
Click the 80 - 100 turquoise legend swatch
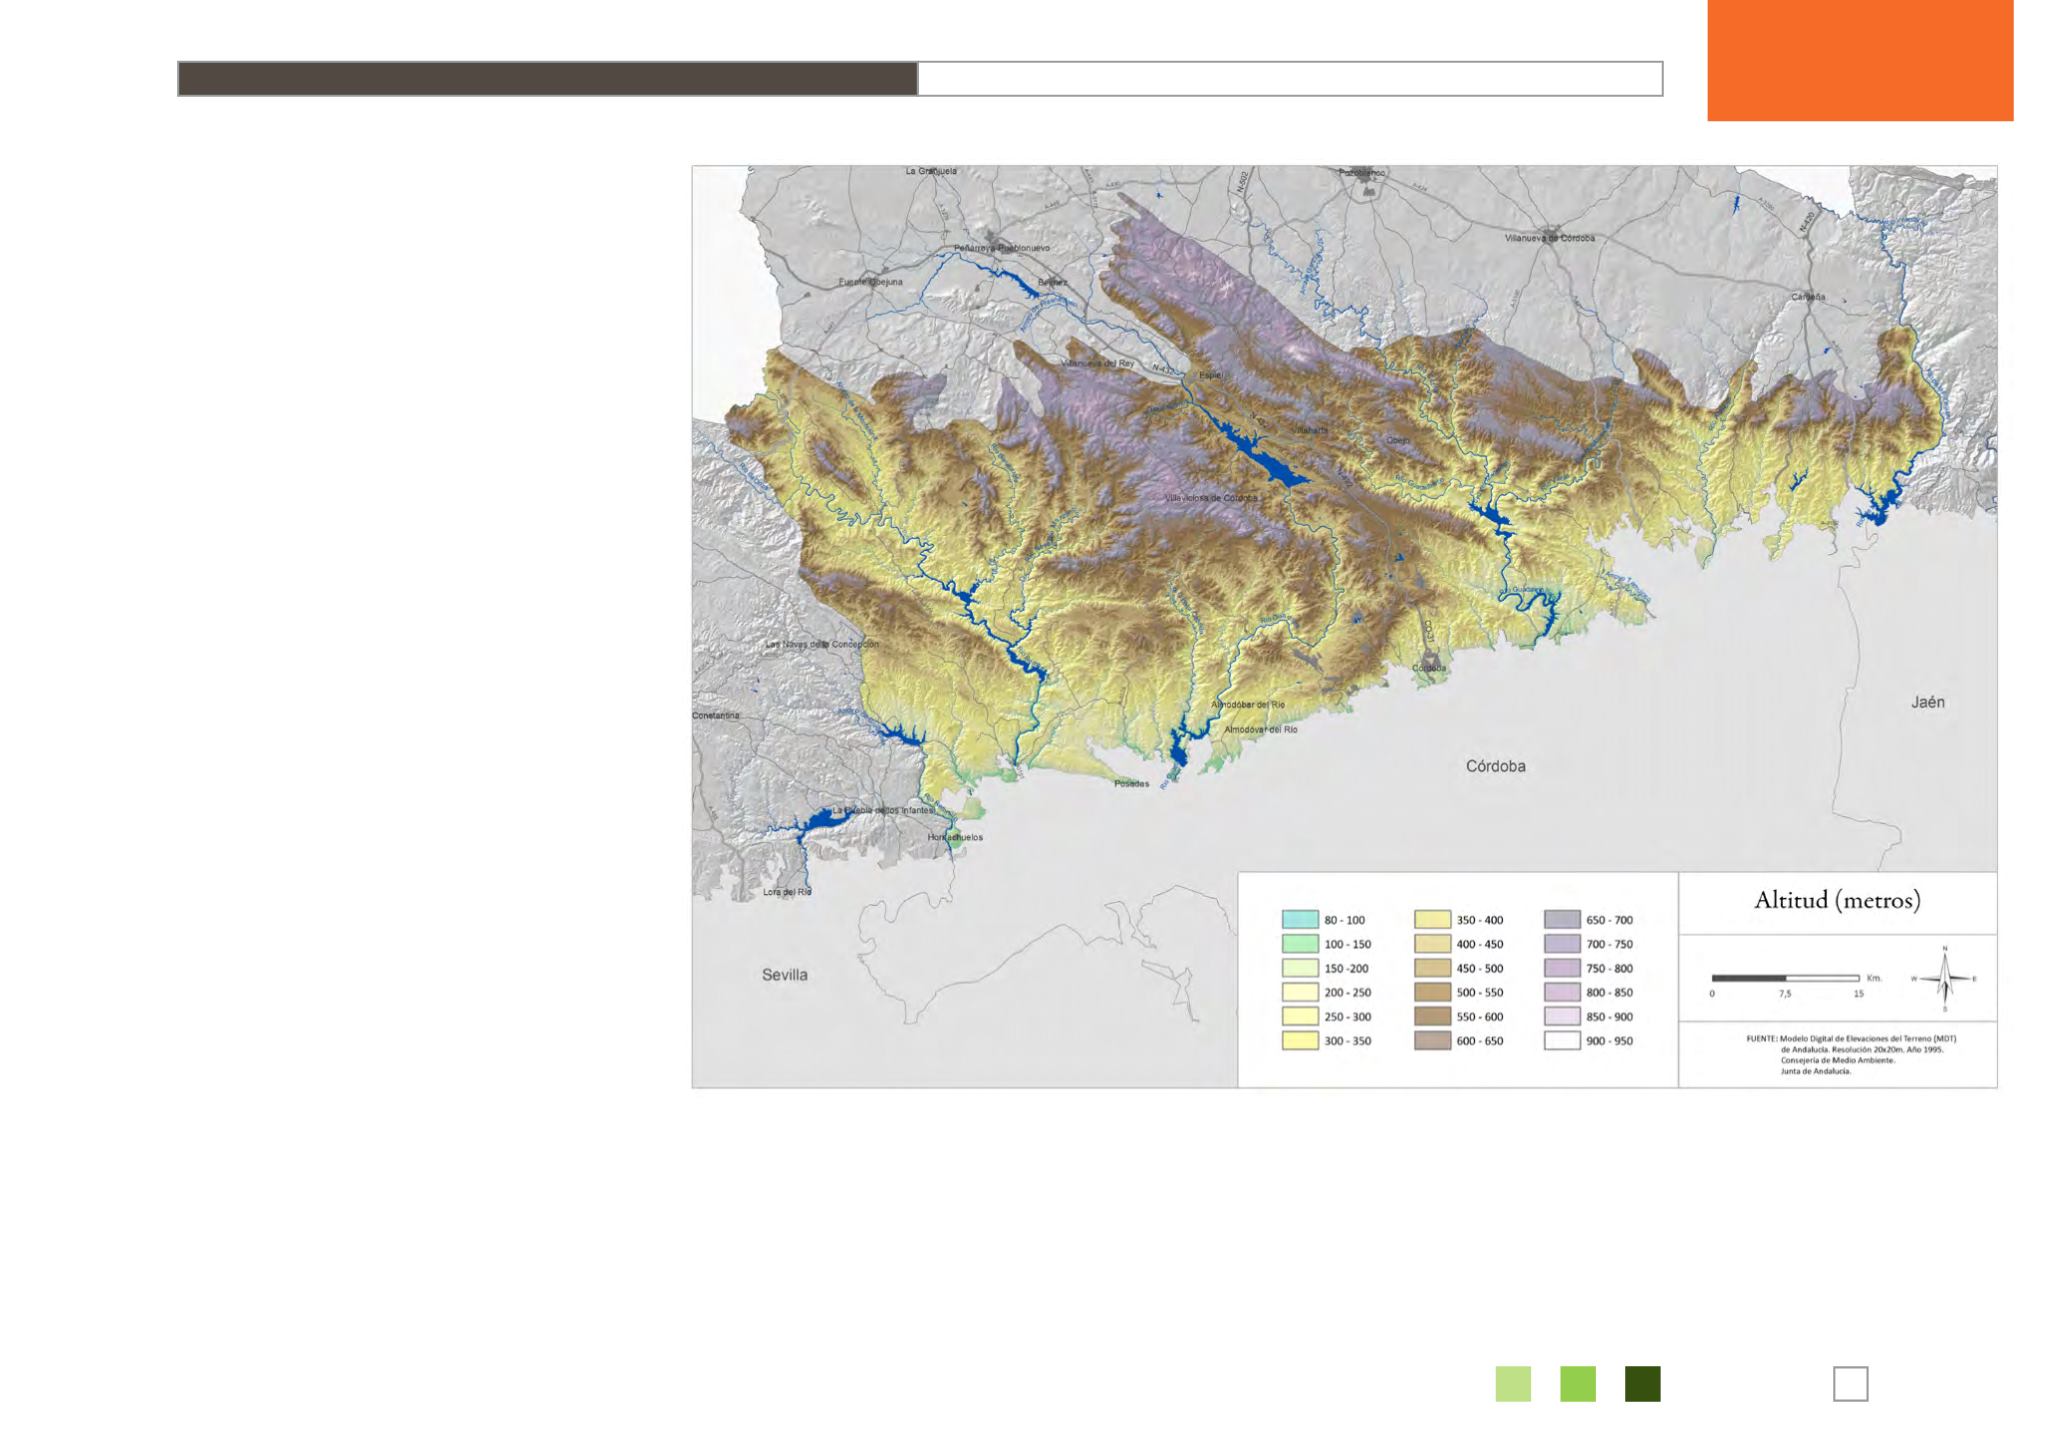tap(1300, 920)
